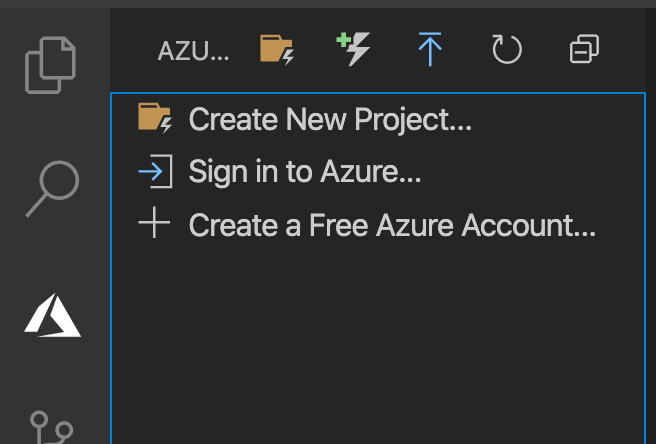
Task: Click folder icon beside Create New Project... entry
Action: tap(155, 120)
